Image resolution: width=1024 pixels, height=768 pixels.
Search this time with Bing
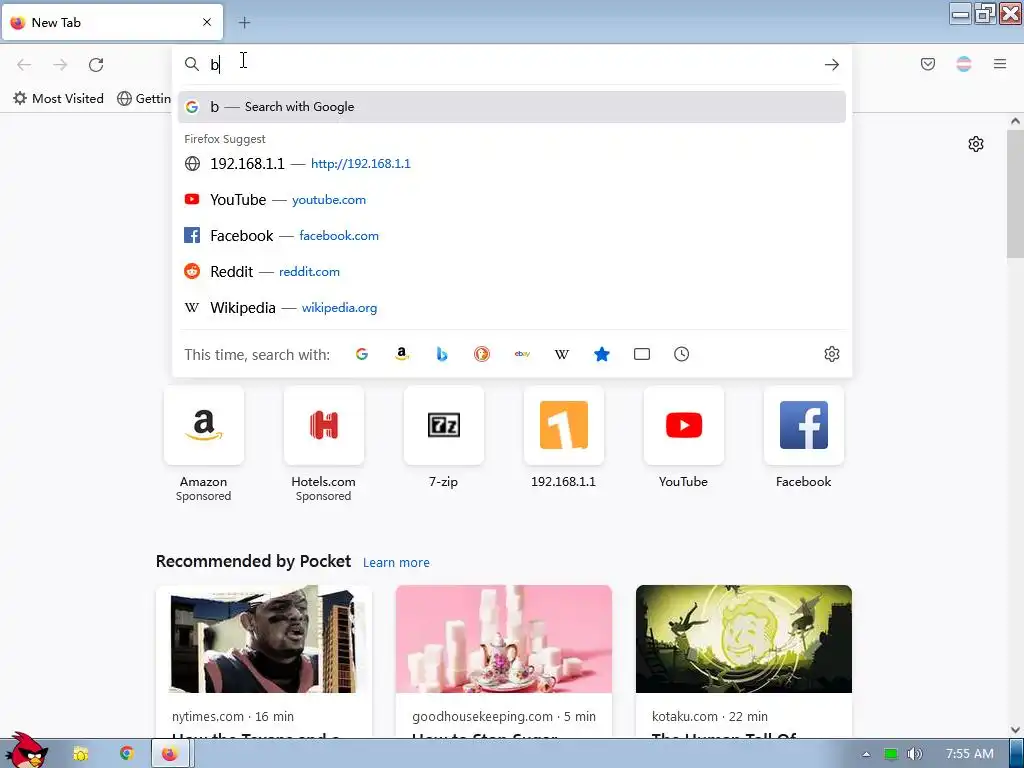(442, 354)
